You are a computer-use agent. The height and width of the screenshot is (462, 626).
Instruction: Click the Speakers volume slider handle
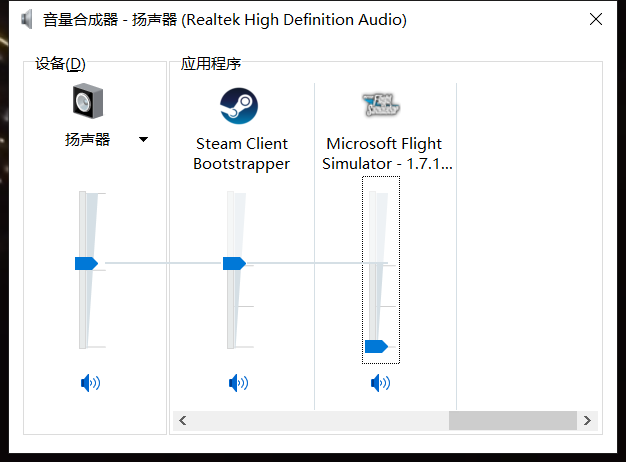point(87,263)
